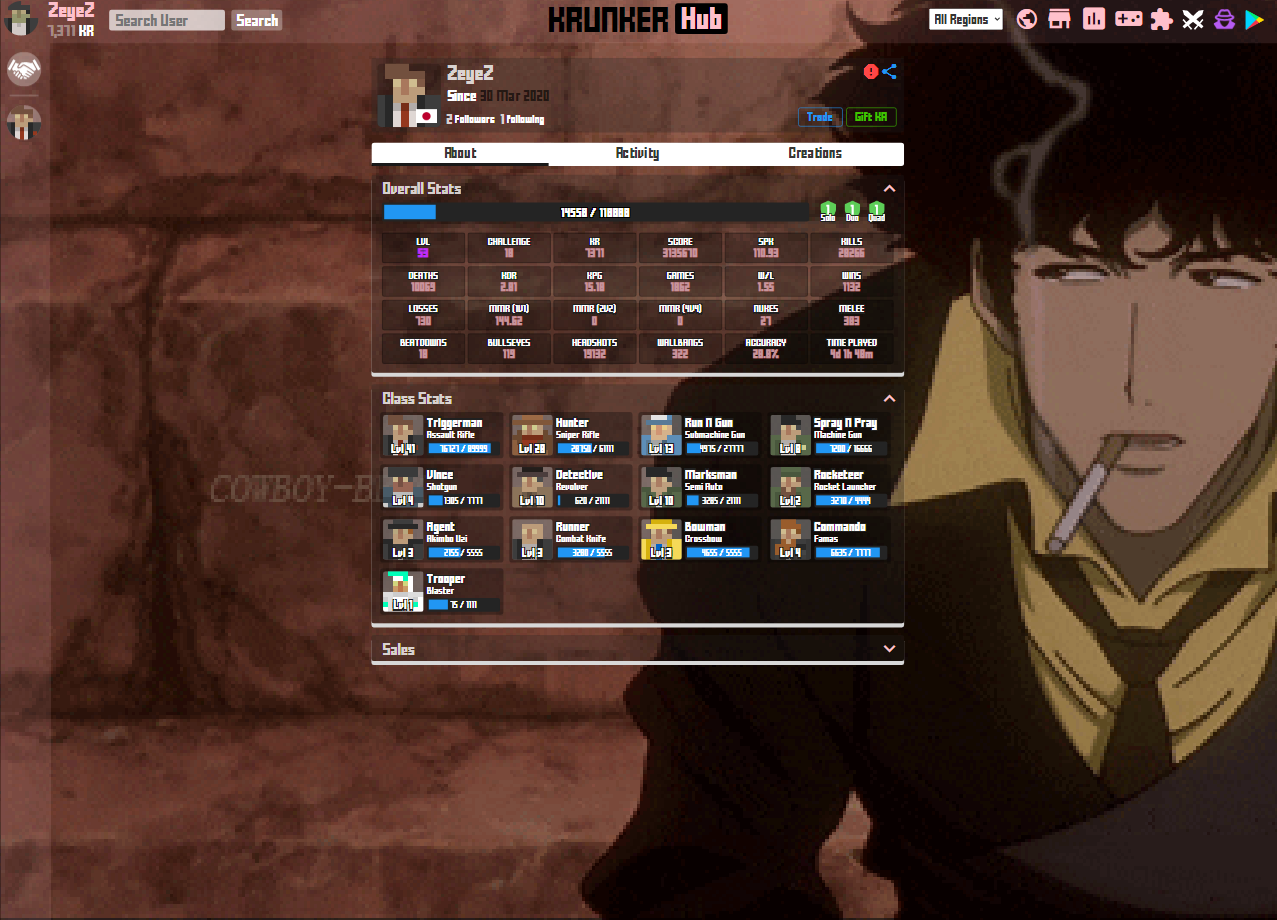Click the gamepad games icon

tap(1129, 19)
